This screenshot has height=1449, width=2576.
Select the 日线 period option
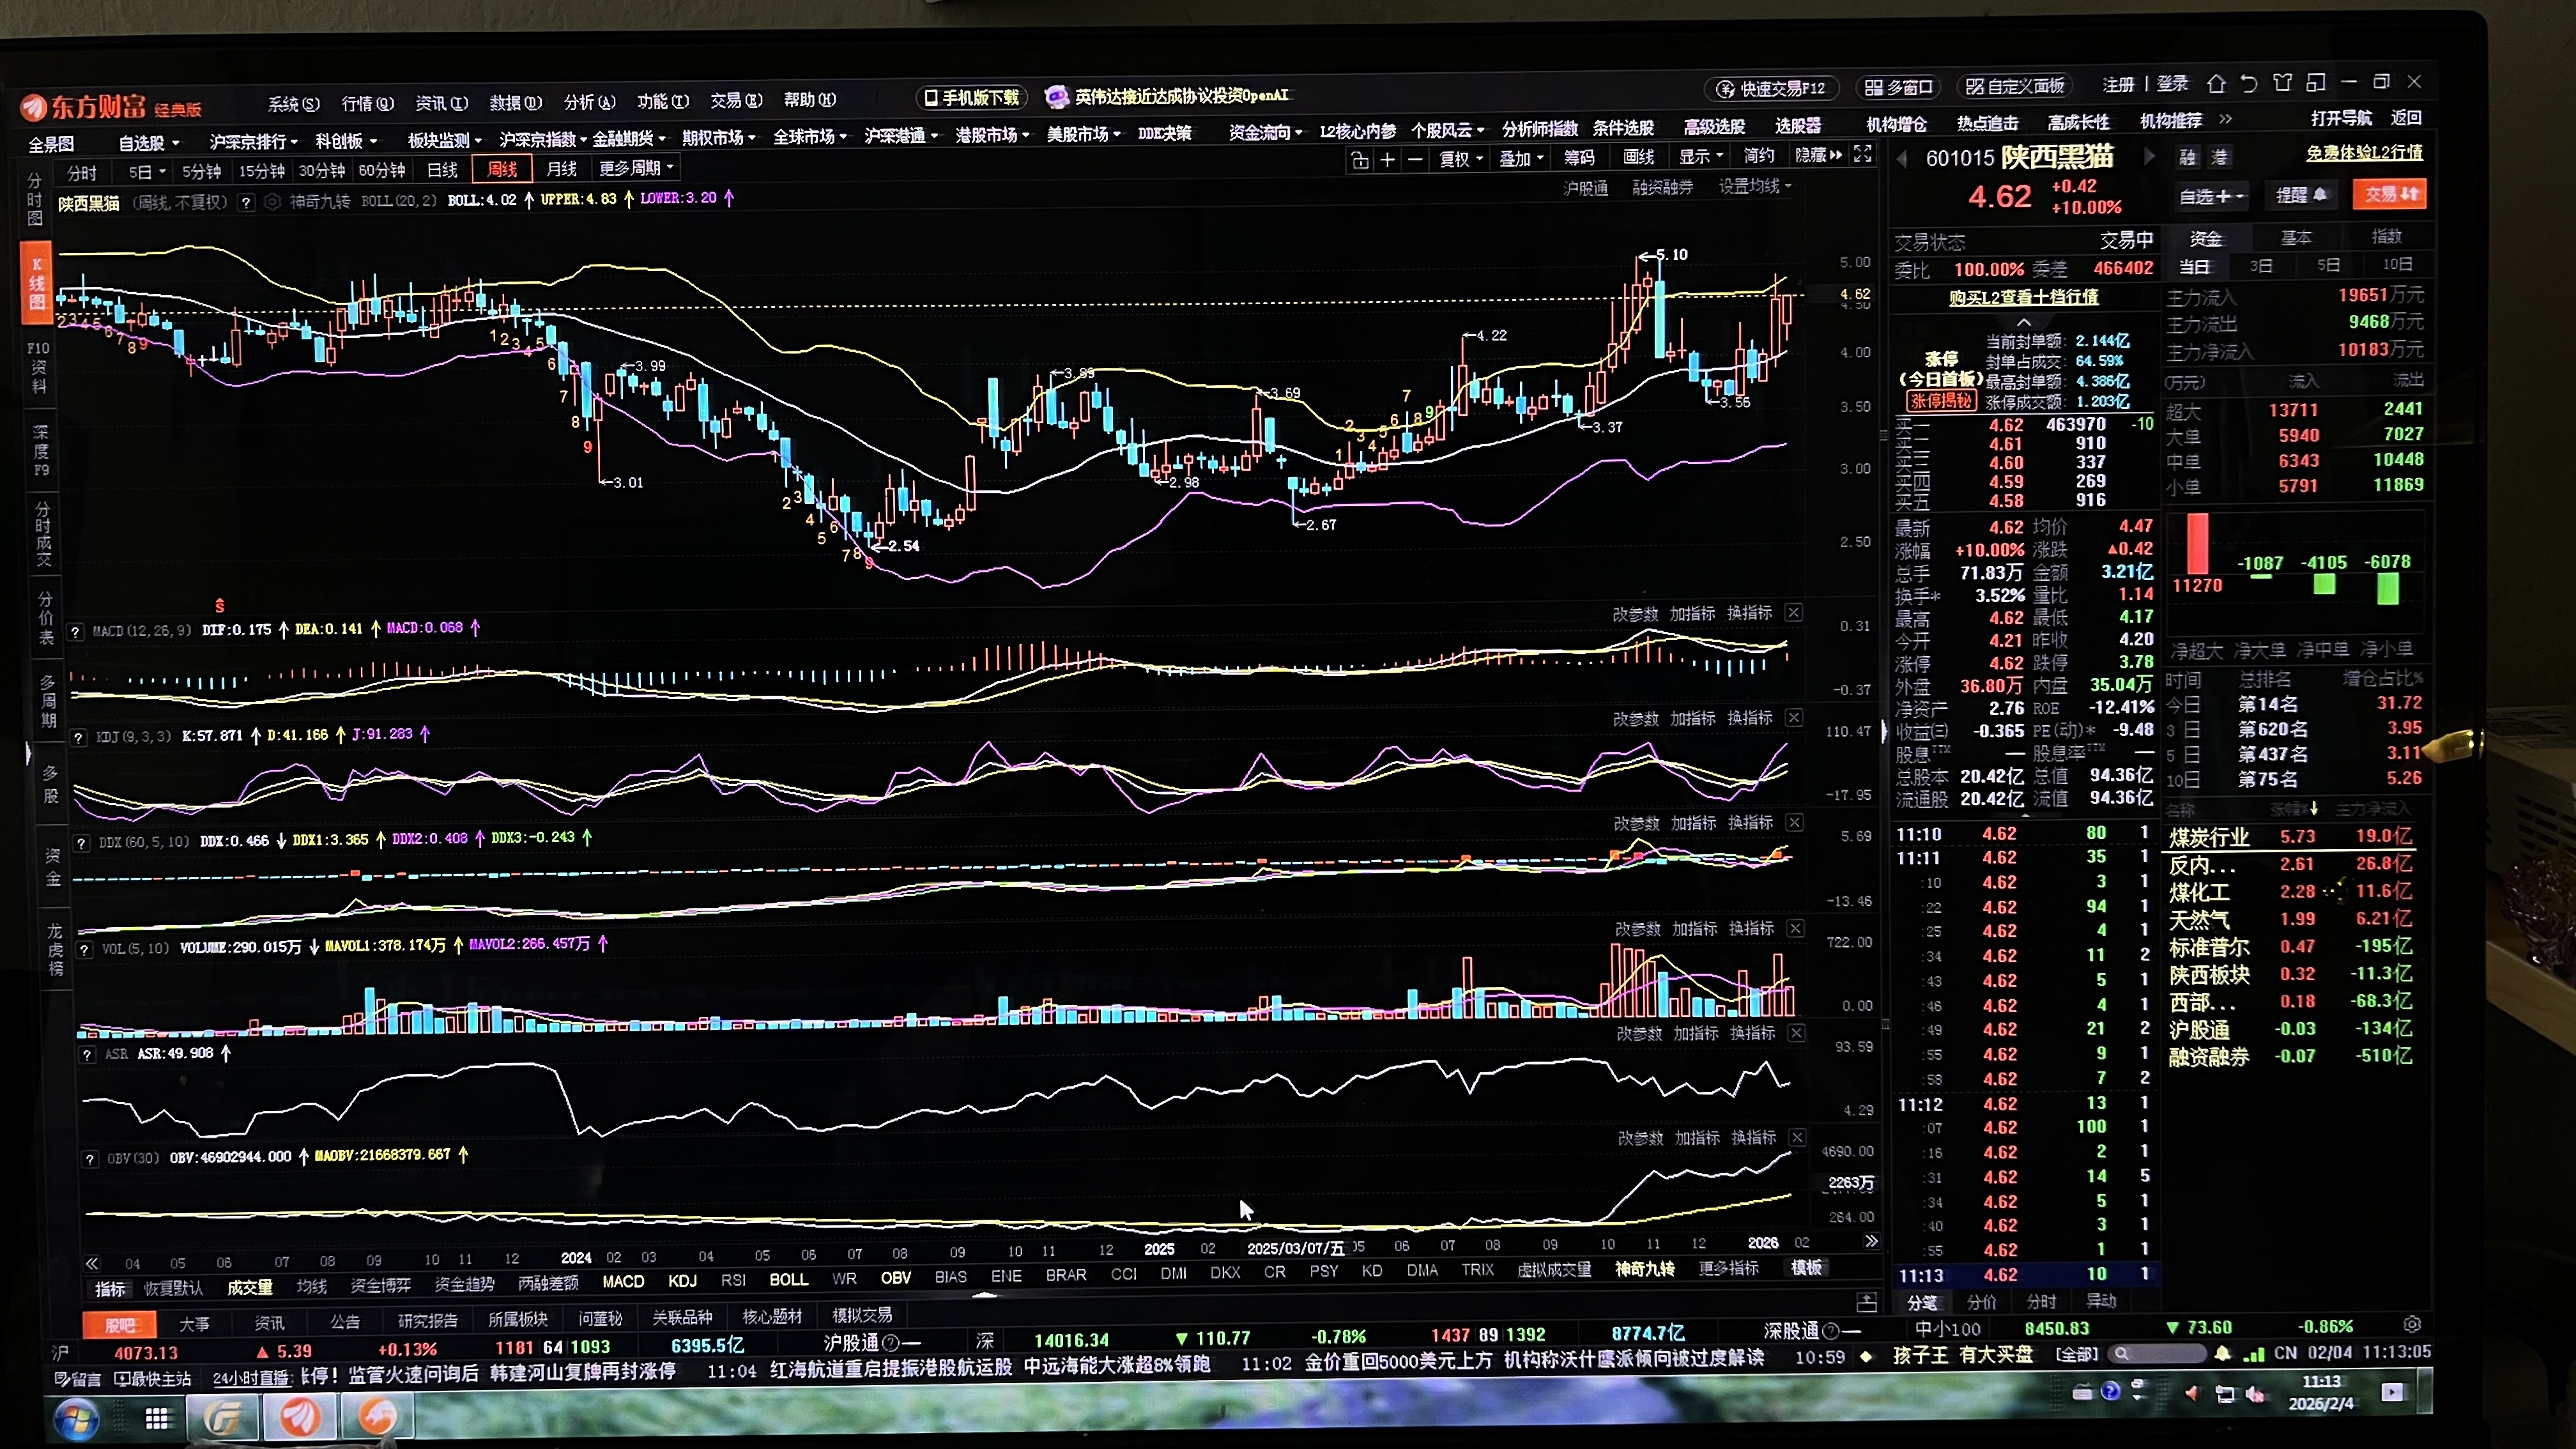click(442, 170)
